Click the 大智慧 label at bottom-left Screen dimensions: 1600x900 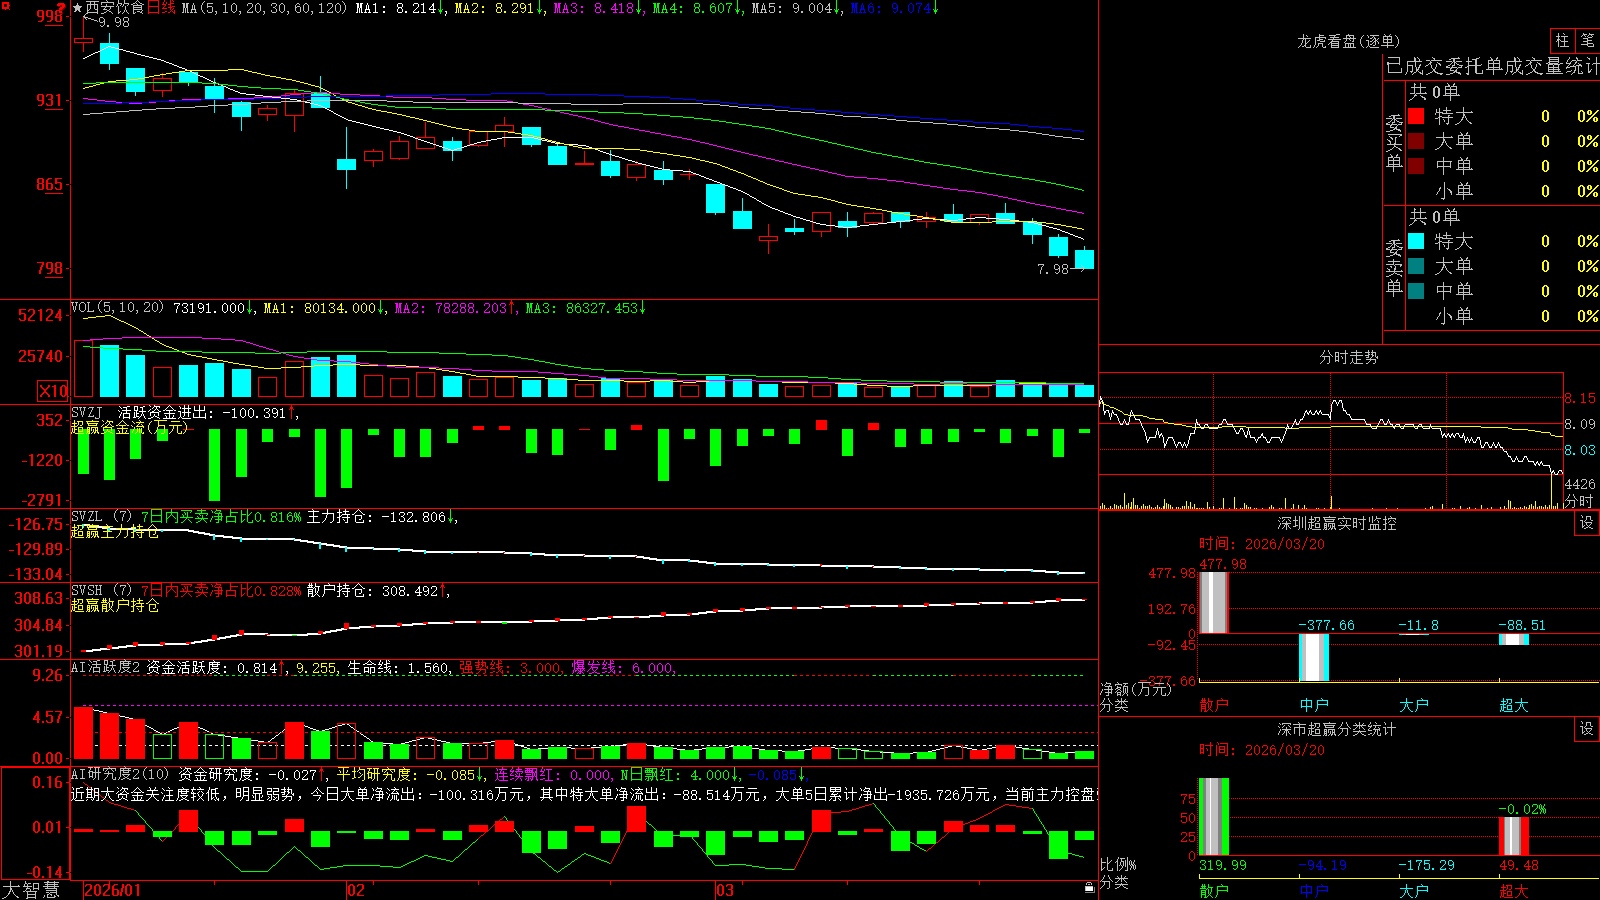click(x=31, y=890)
